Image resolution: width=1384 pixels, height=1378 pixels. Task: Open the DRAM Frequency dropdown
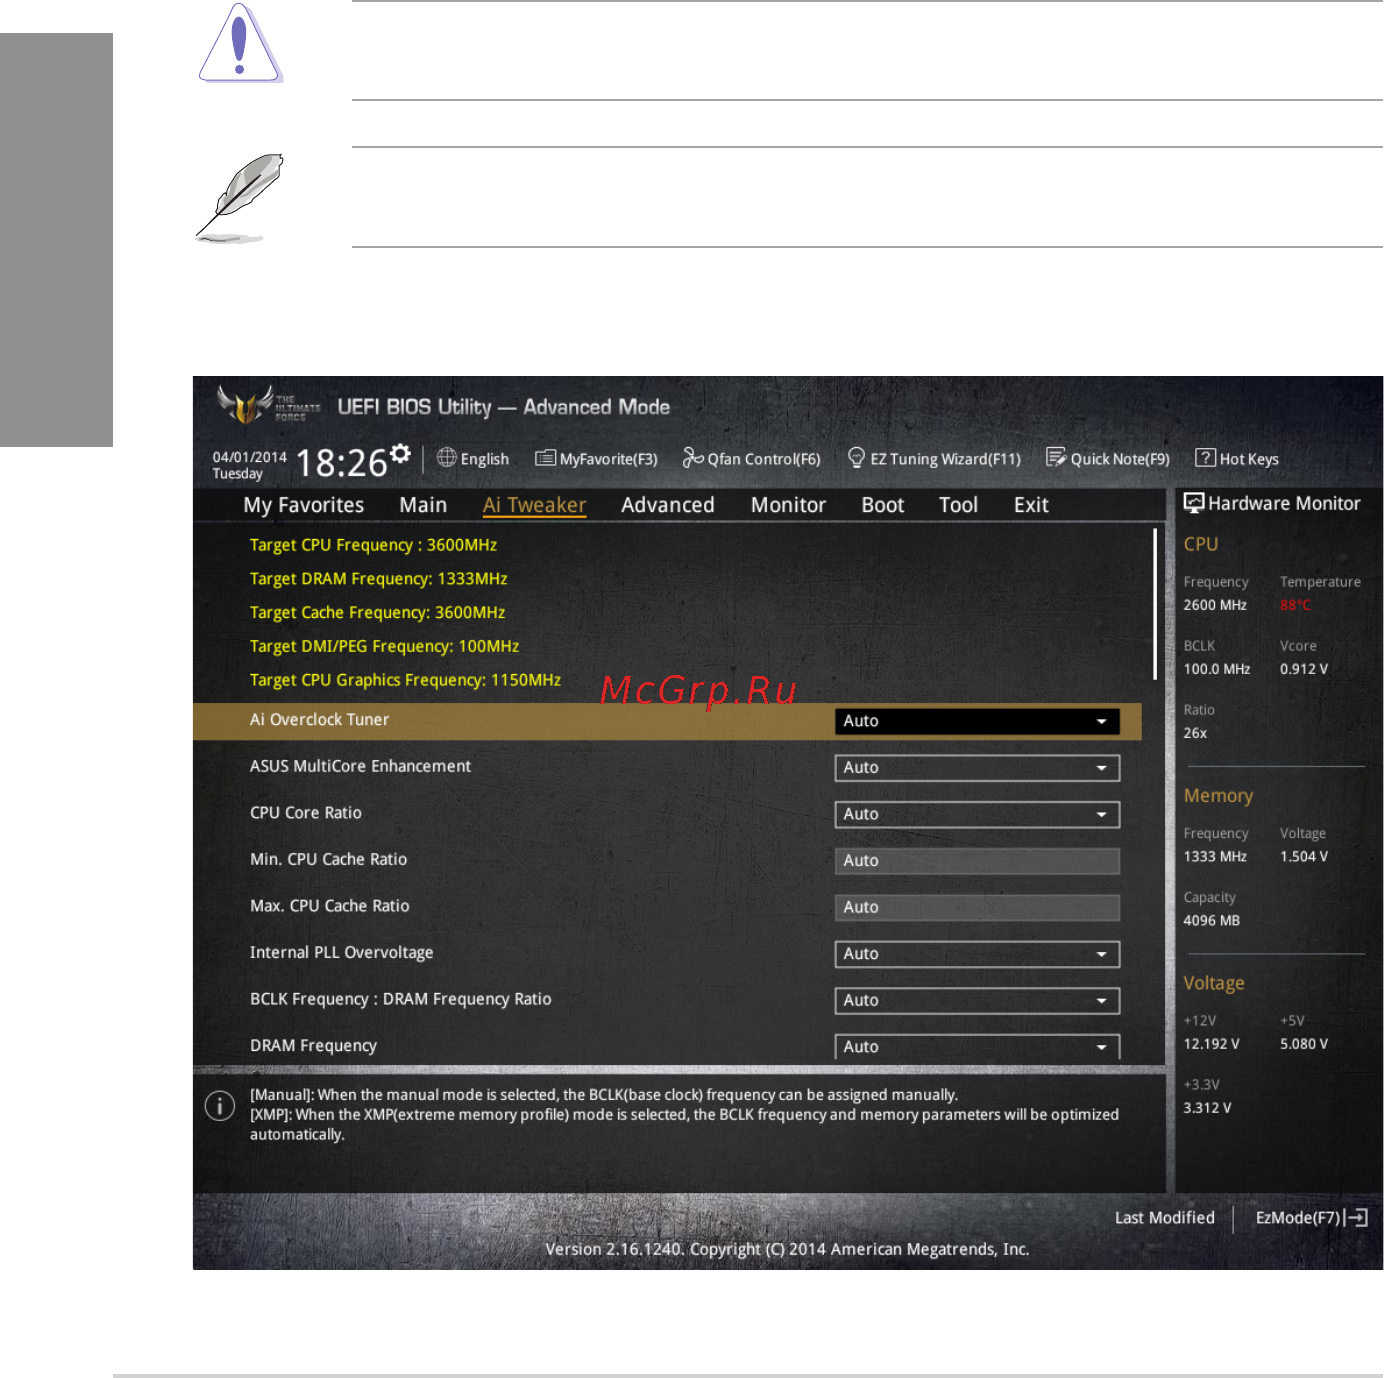tap(977, 1047)
